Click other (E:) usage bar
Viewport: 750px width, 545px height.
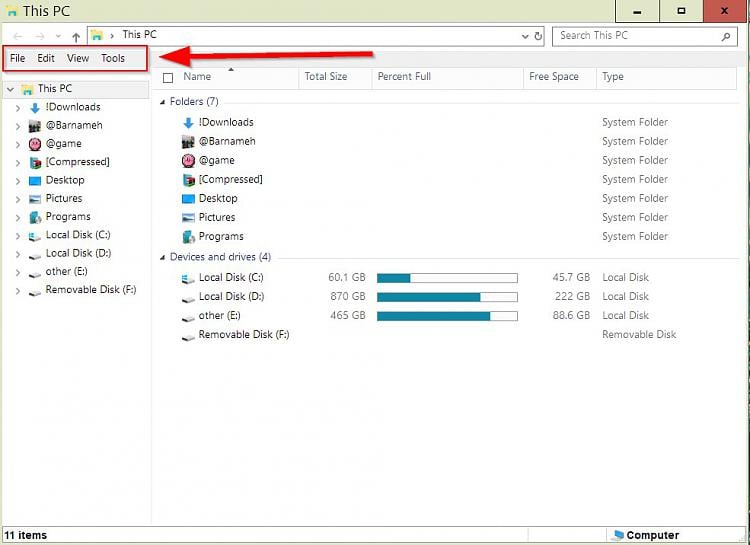pos(447,316)
